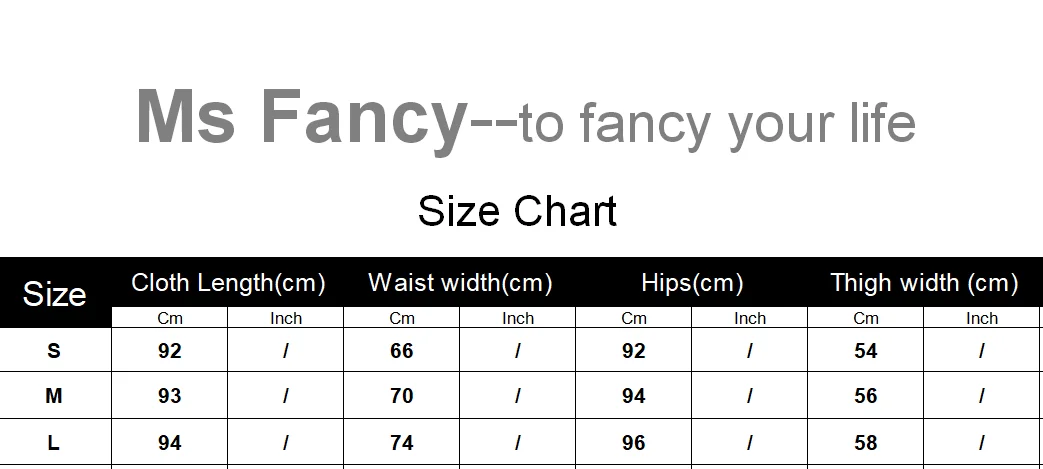Click the Waist width(cm) column header

[460, 283]
